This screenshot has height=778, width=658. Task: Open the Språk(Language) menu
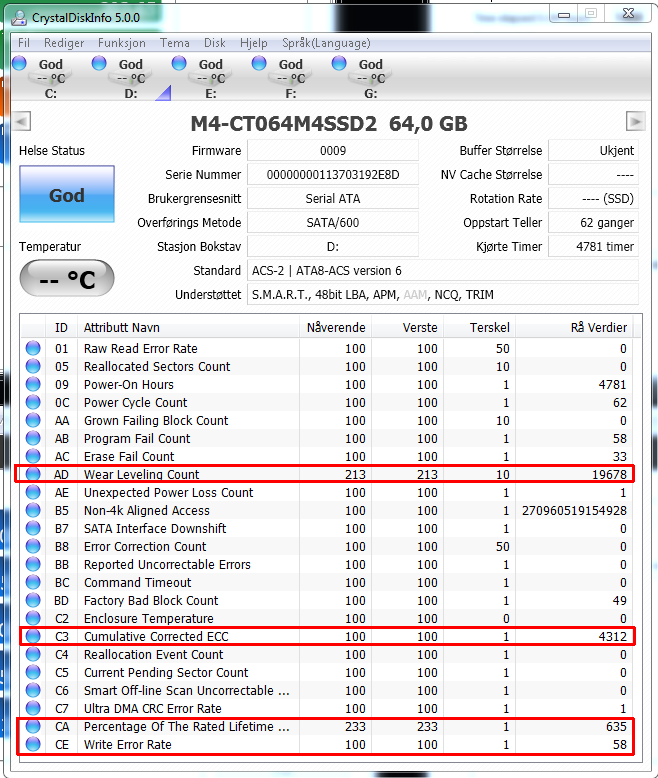point(326,43)
